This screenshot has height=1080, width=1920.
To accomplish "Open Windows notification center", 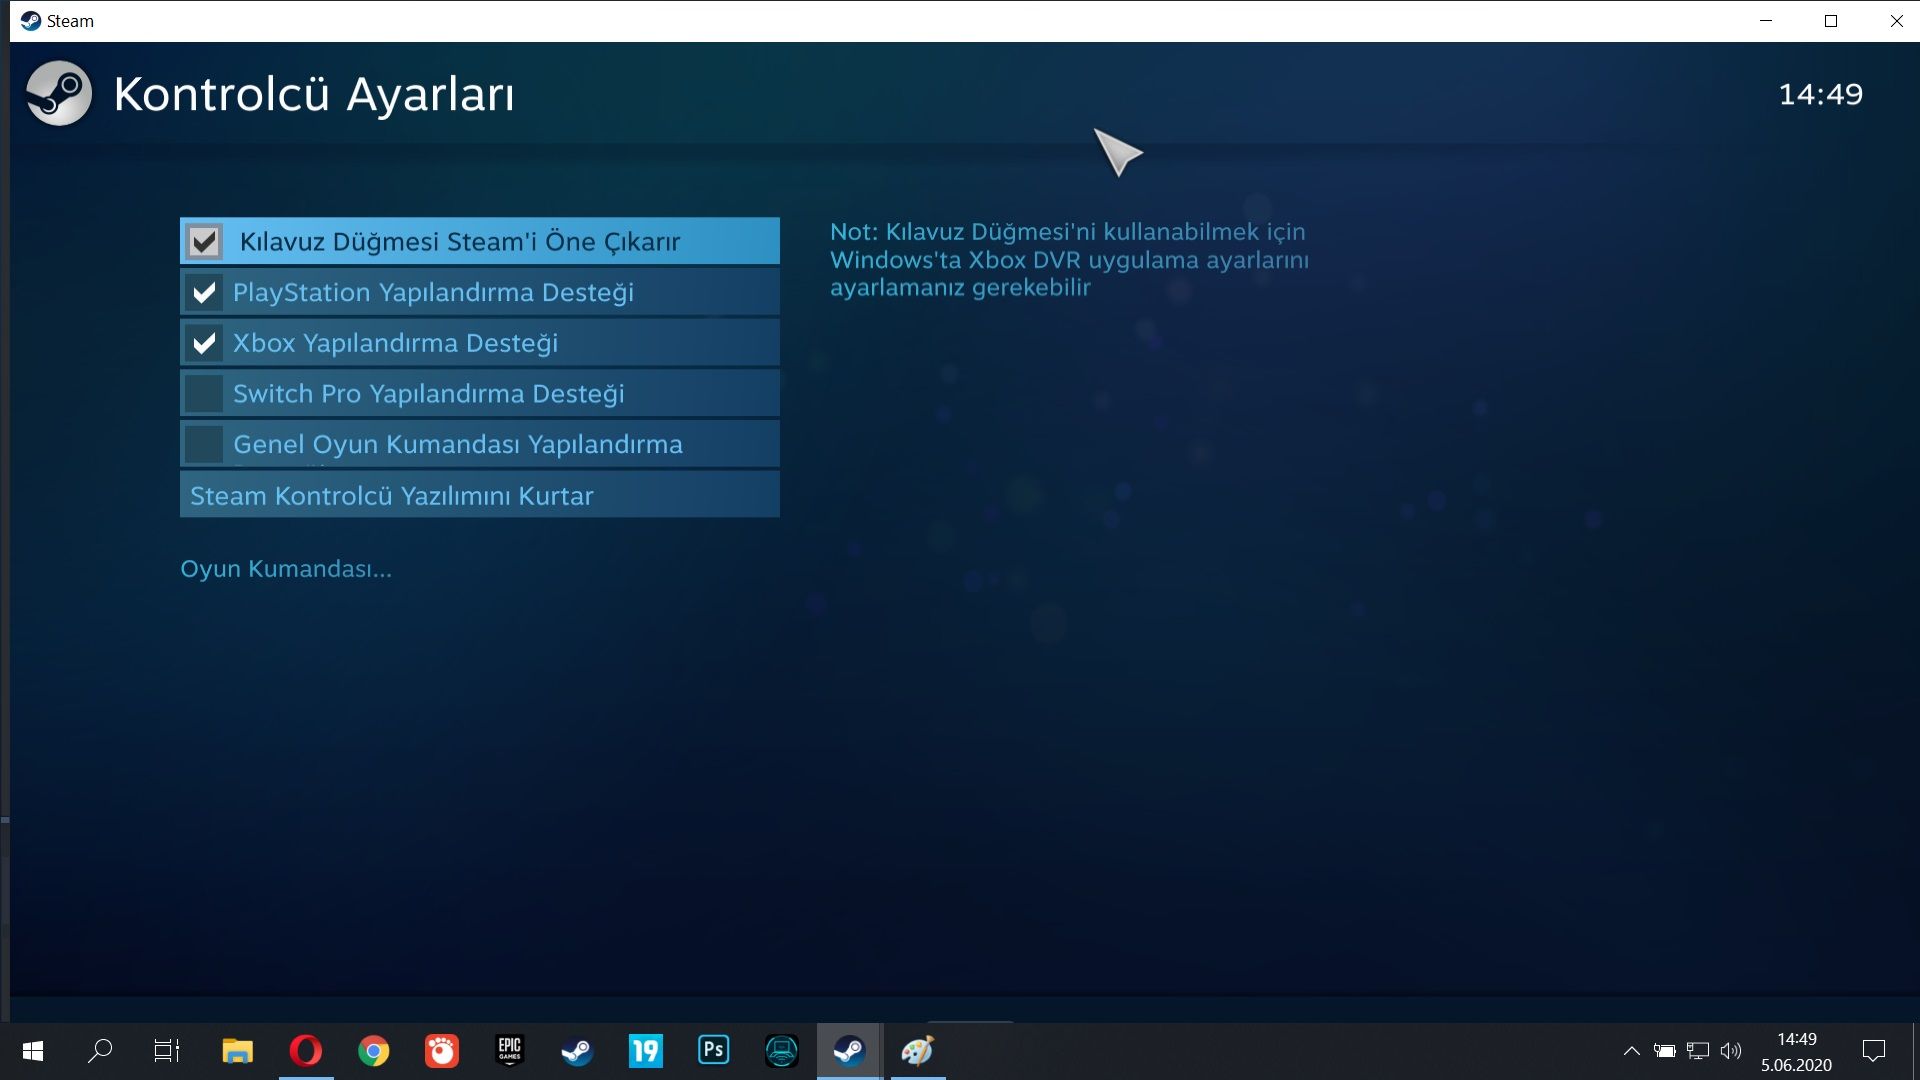I will tap(1873, 1051).
